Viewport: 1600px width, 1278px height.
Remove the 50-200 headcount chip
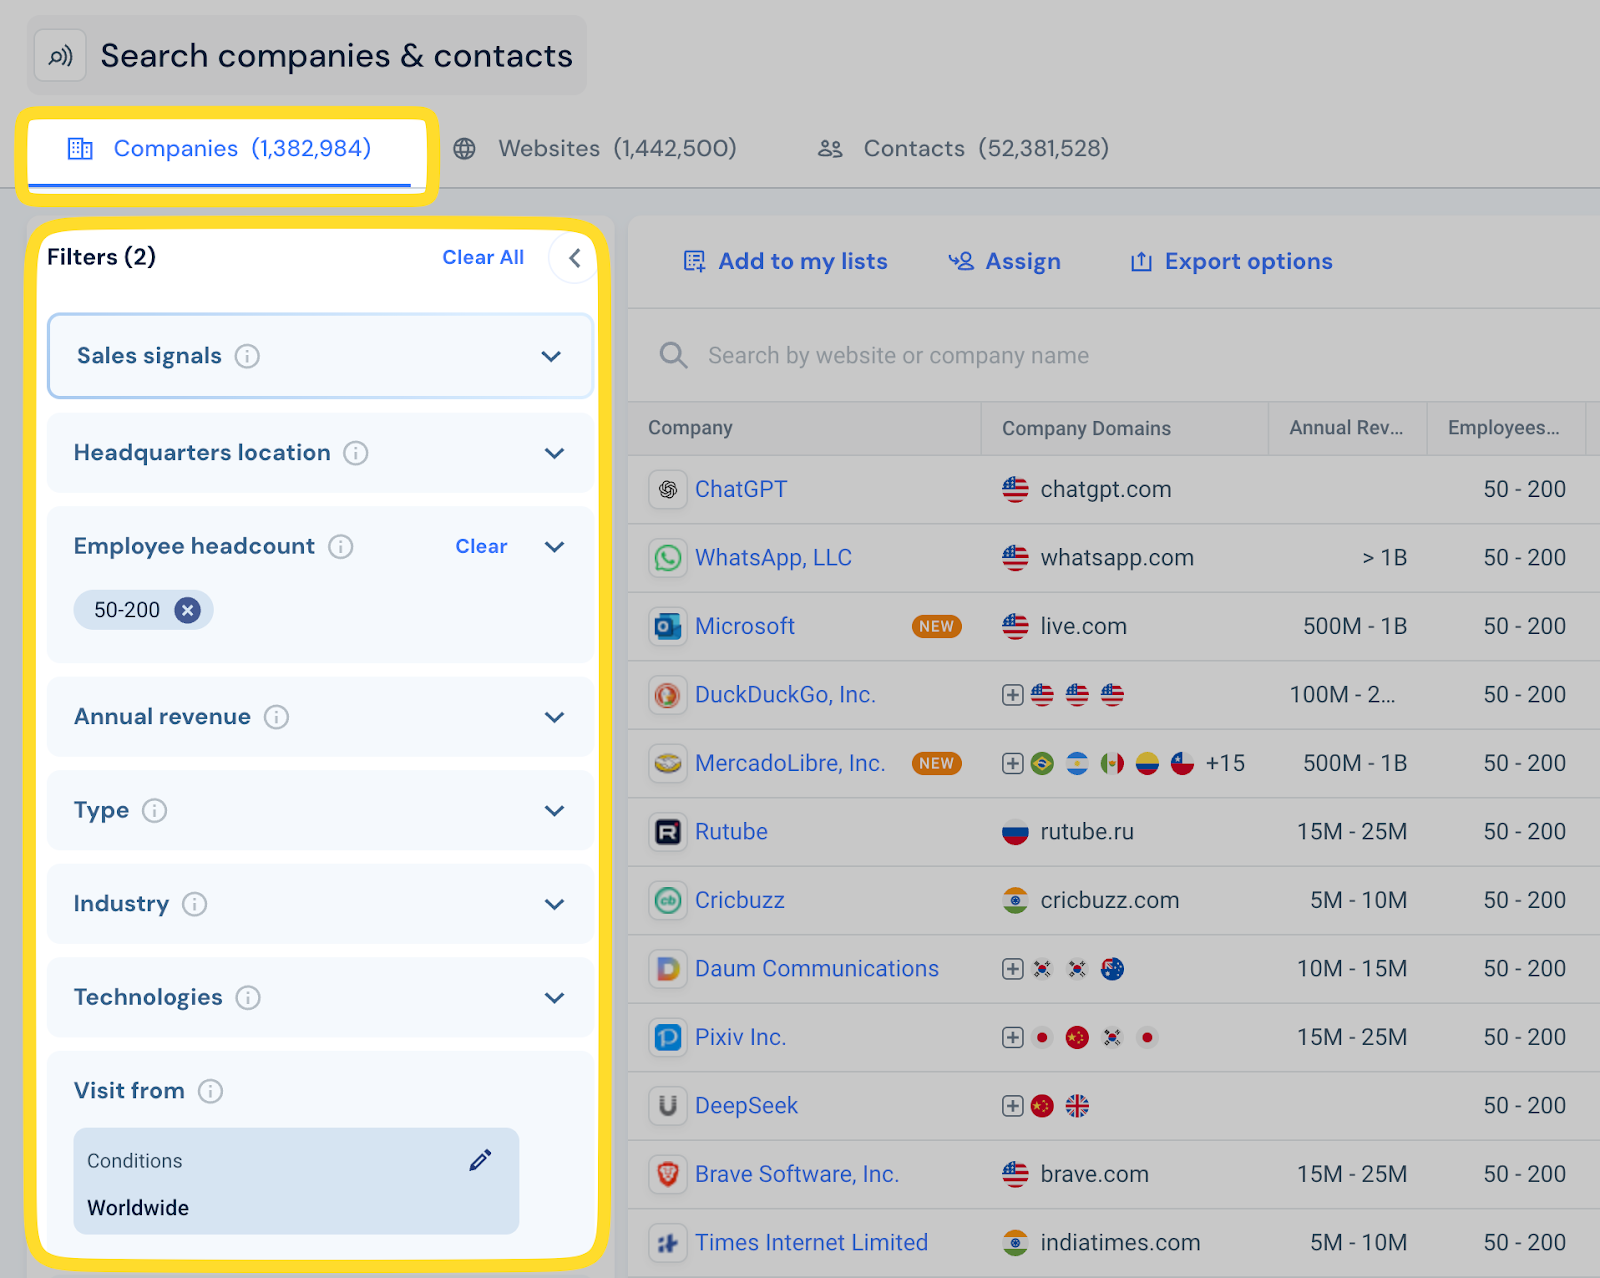click(x=187, y=610)
